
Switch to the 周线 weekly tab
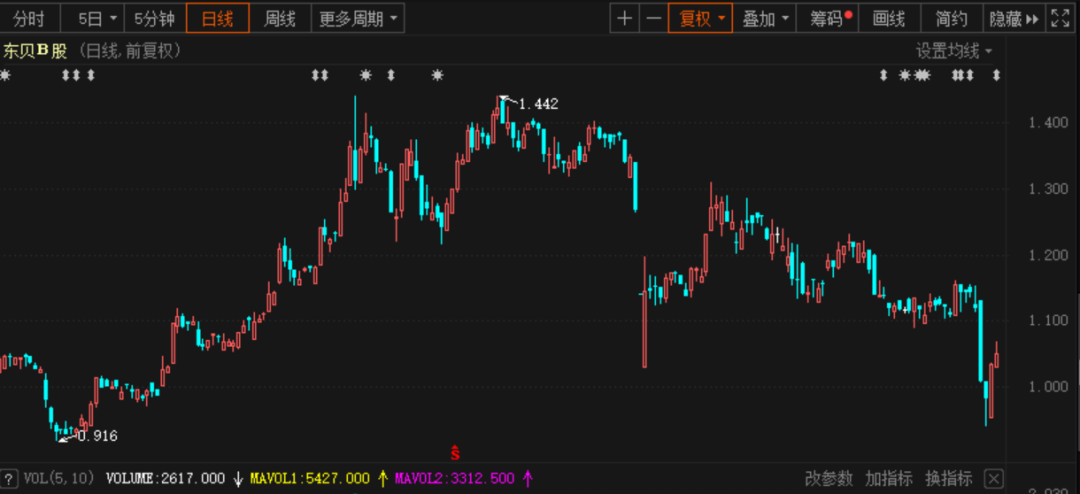279,18
